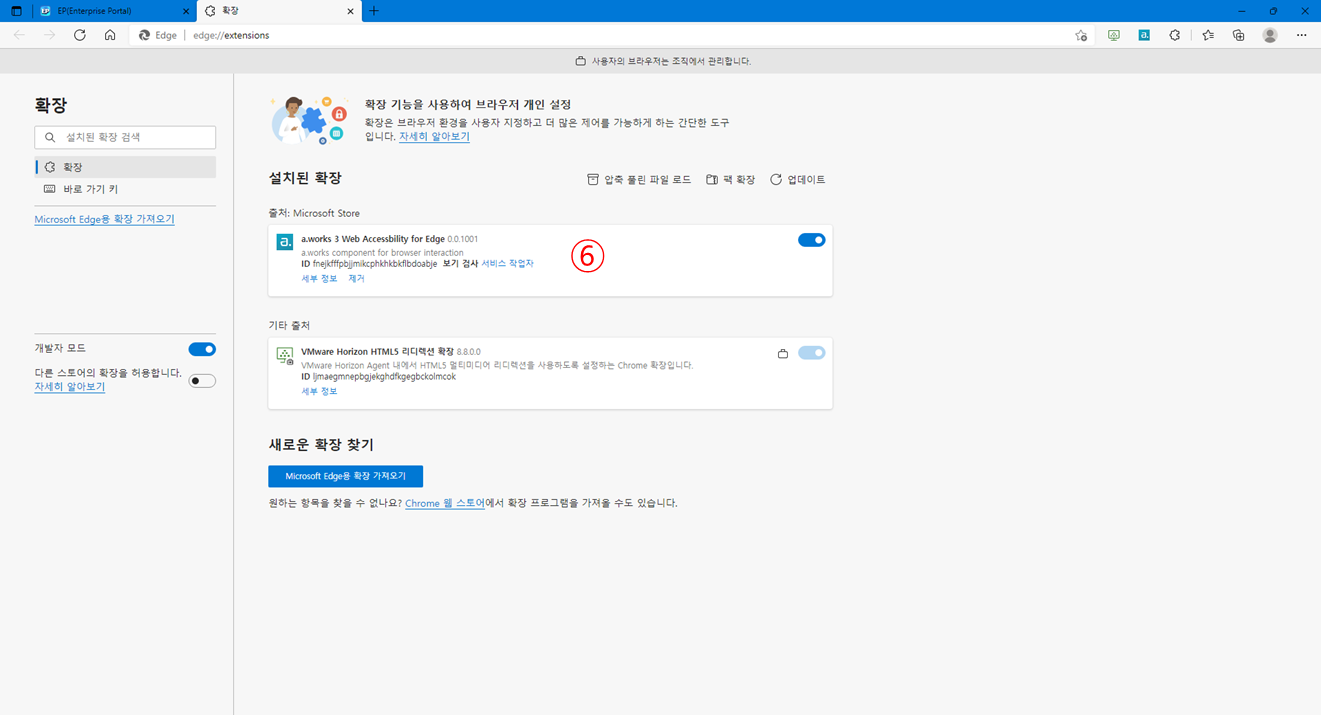The width and height of the screenshot is (1321, 715).
Task: Toggle 다른 스토어의 확장을 허용합니다 switch
Action: (x=202, y=381)
